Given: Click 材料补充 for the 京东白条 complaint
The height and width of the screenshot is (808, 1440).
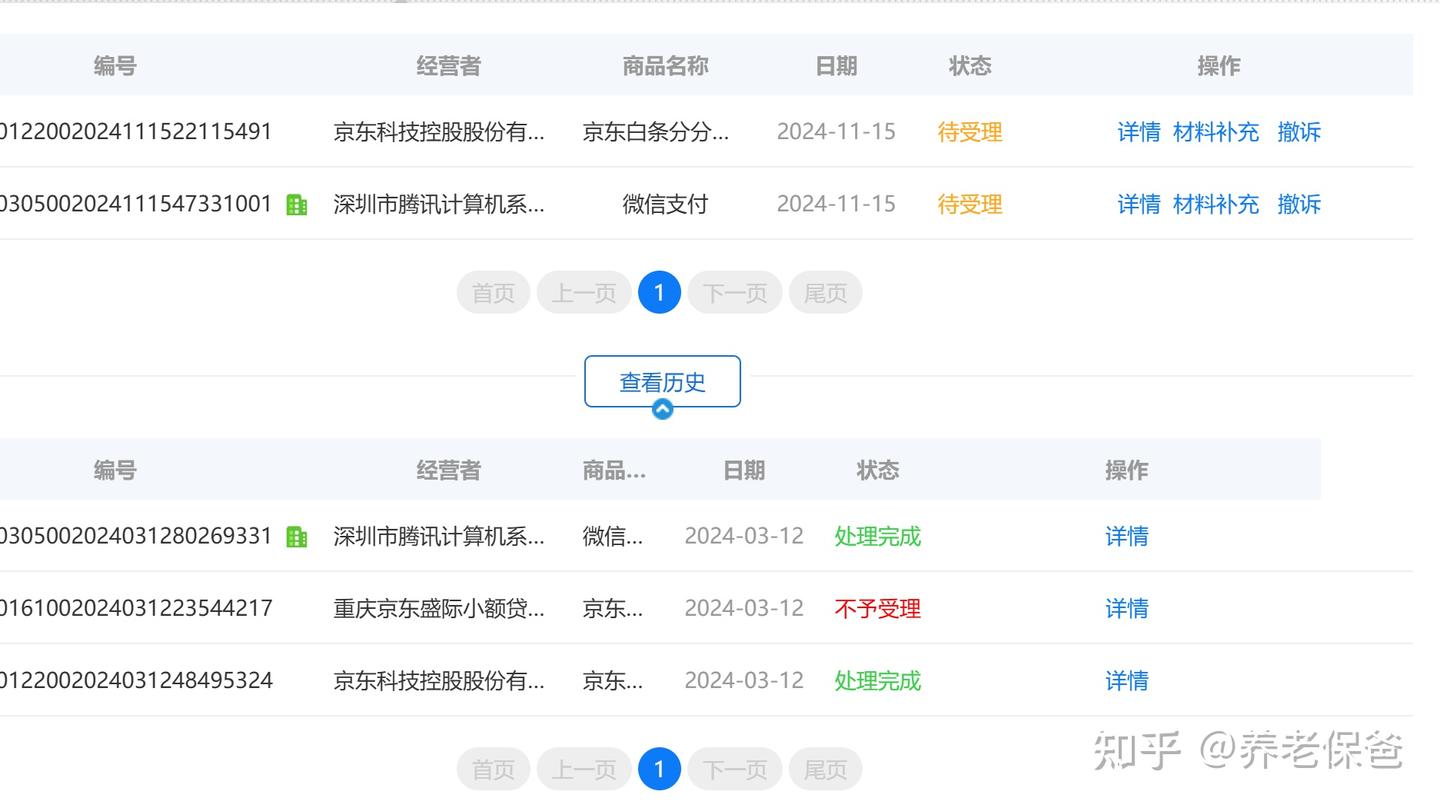Looking at the screenshot, I should click(x=1216, y=132).
